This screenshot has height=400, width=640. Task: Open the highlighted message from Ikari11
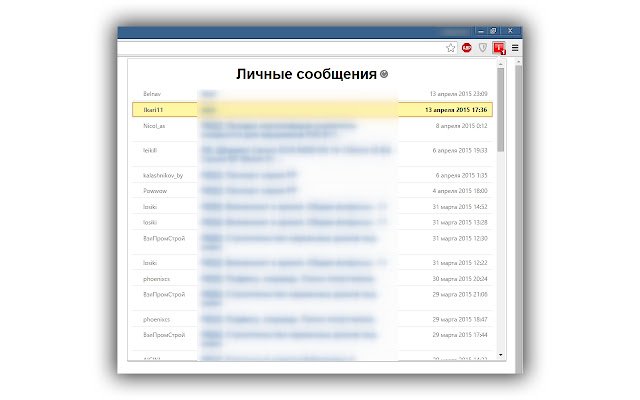[312, 110]
